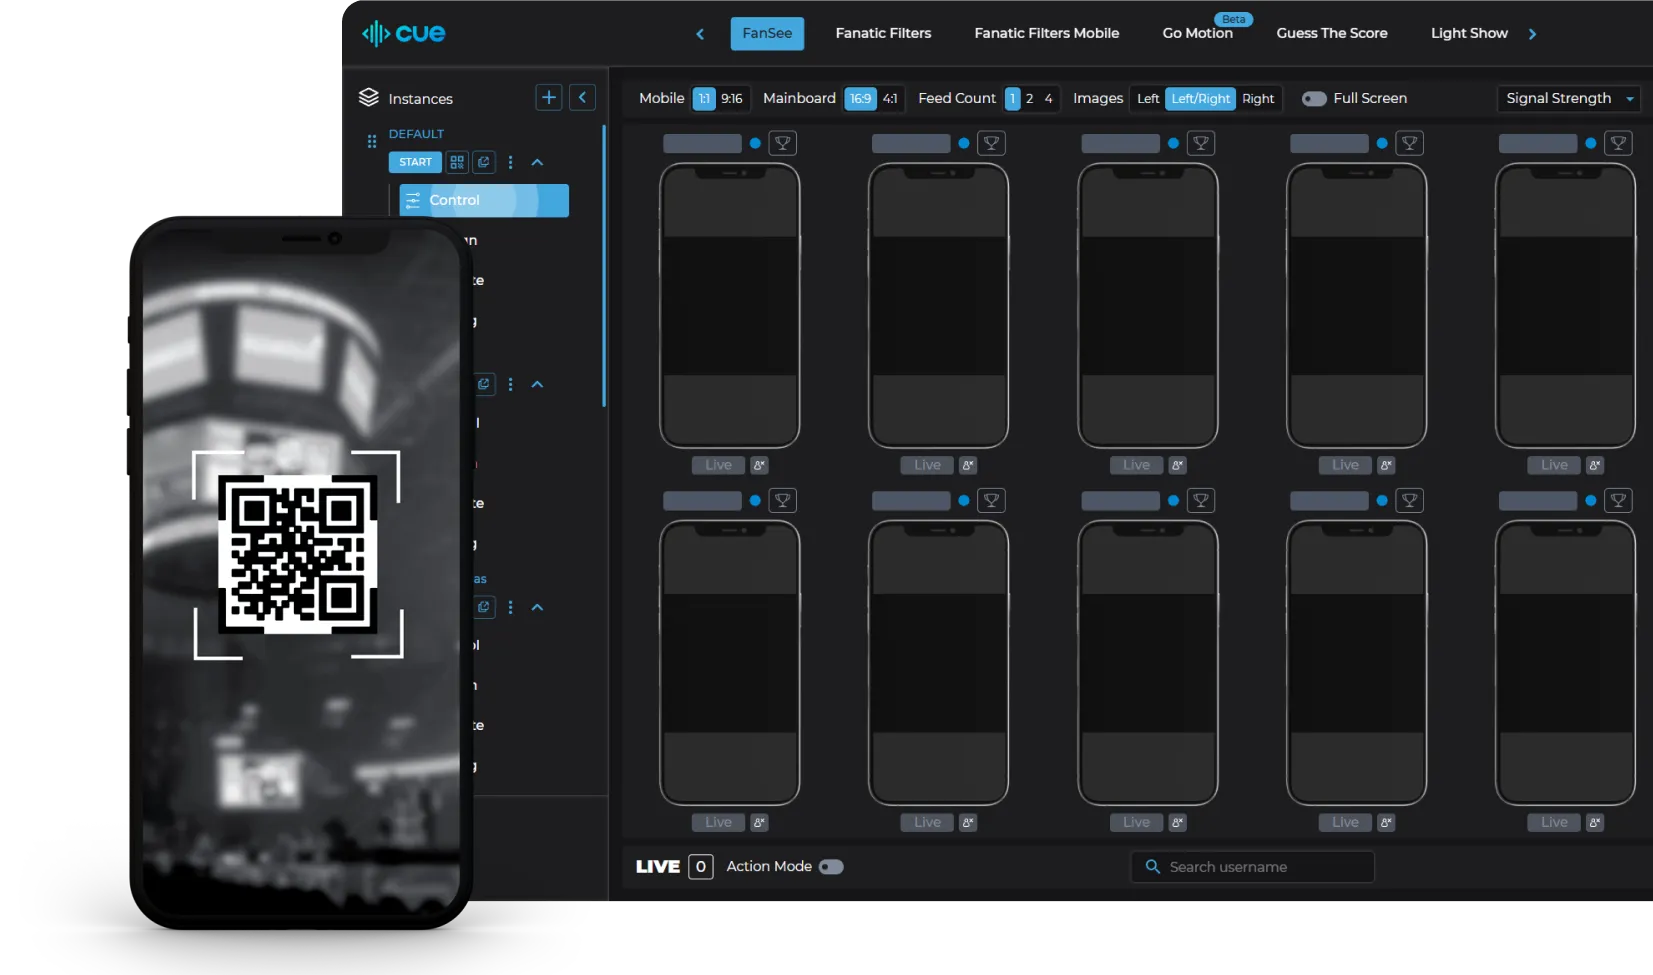Click the Instances layers icon
This screenshot has width=1653, height=975.
point(369,97)
